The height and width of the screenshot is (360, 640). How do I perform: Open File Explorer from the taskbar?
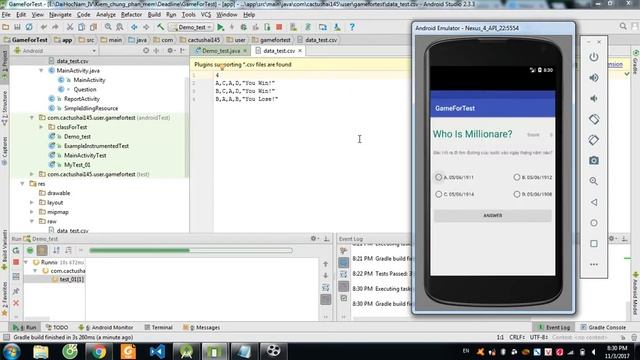pyautogui.click(x=40, y=351)
